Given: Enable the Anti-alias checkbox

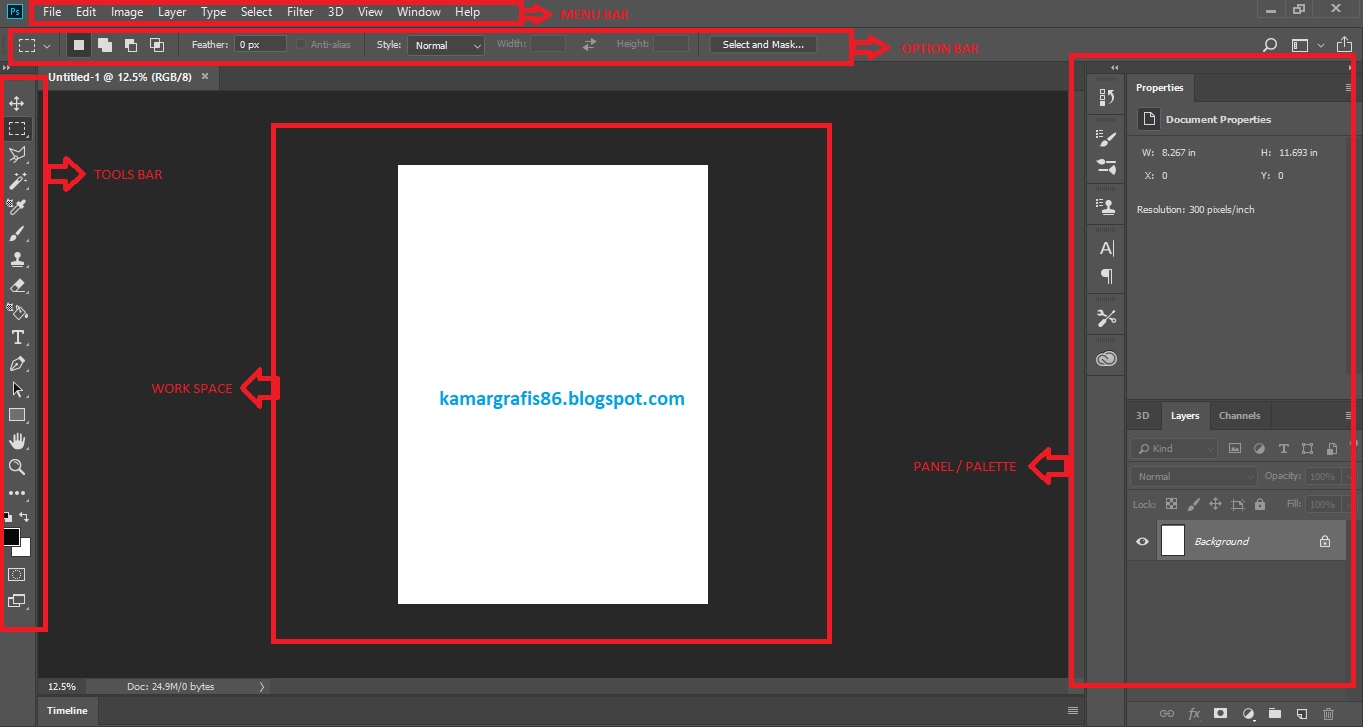Looking at the screenshot, I should 303,44.
